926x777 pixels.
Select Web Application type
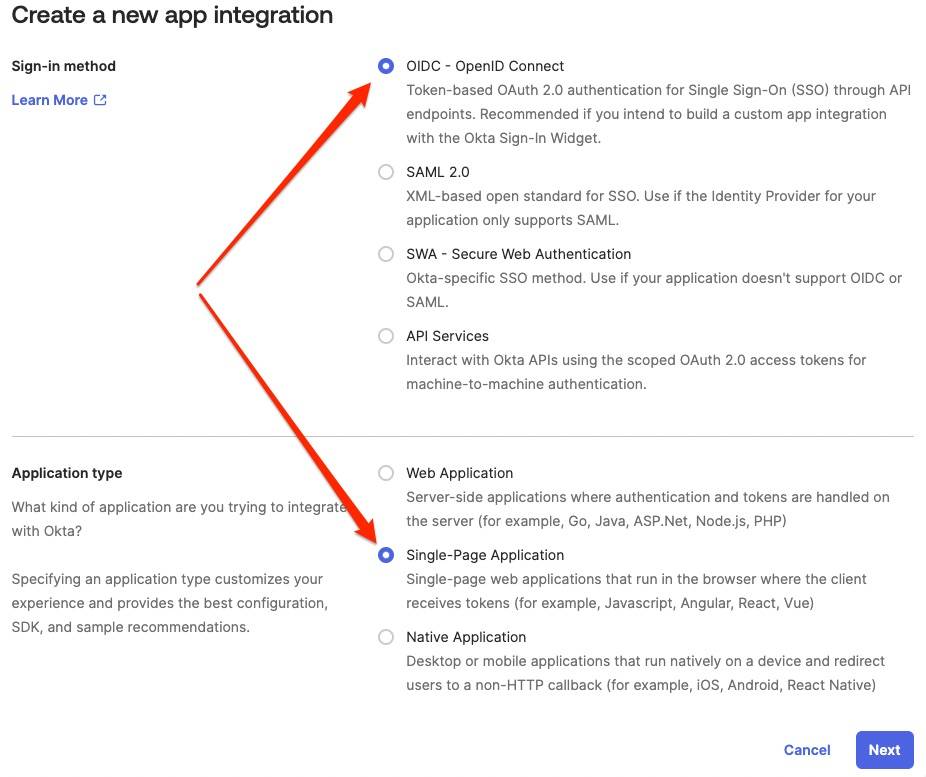pos(386,473)
